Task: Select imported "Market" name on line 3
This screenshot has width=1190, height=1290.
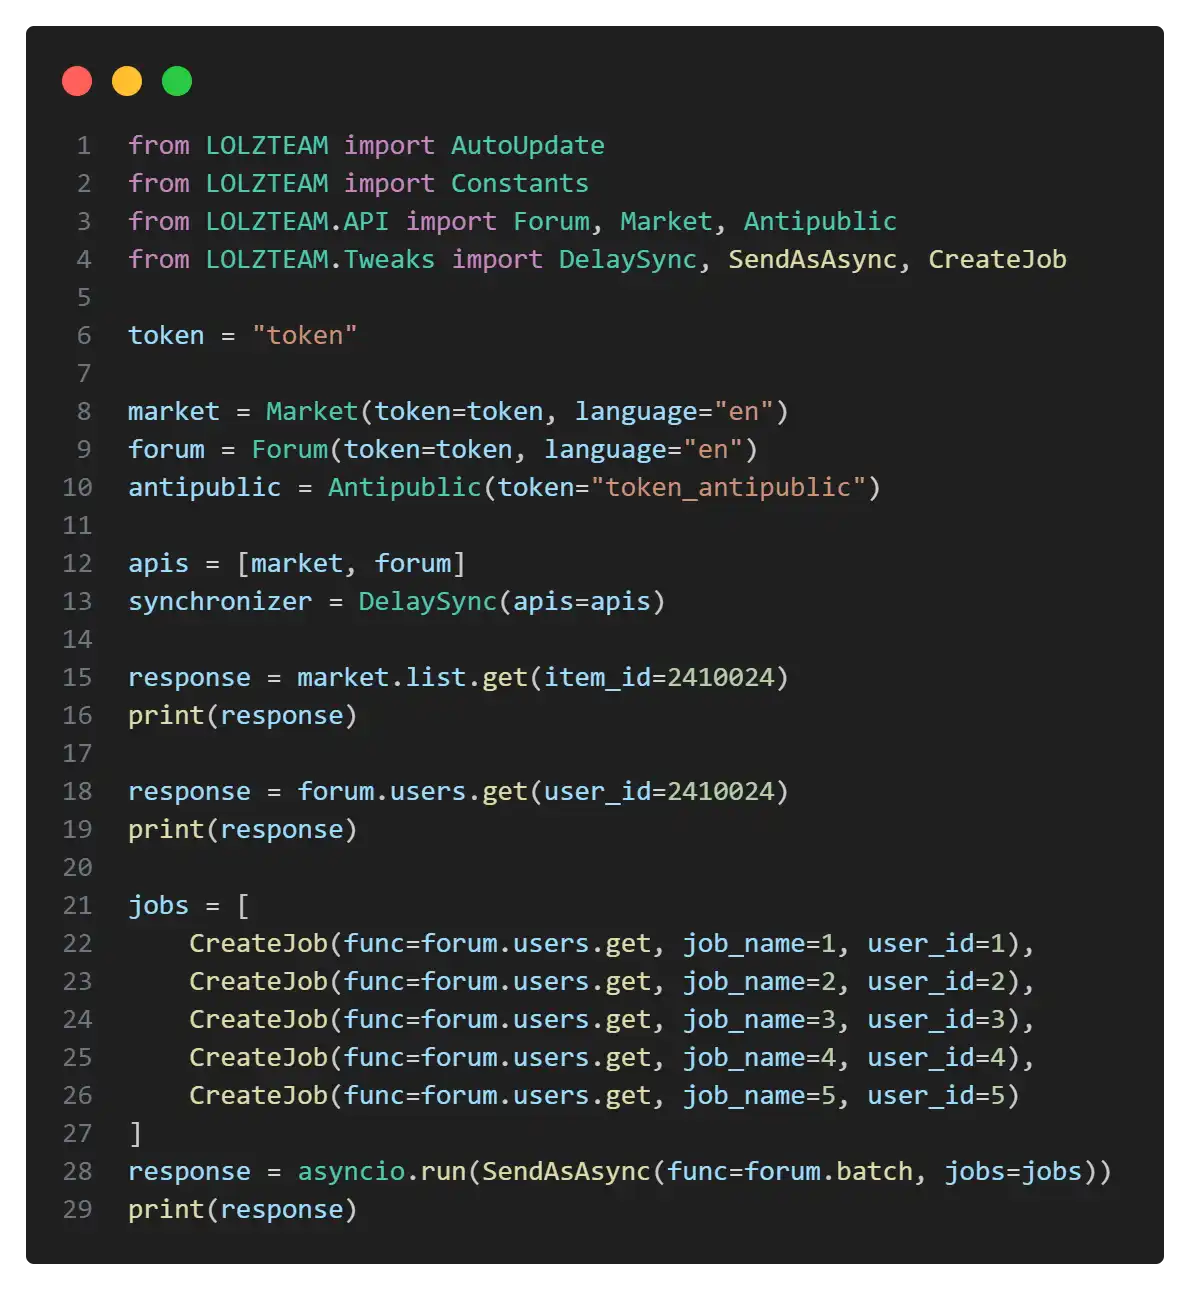Action: [666, 222]
